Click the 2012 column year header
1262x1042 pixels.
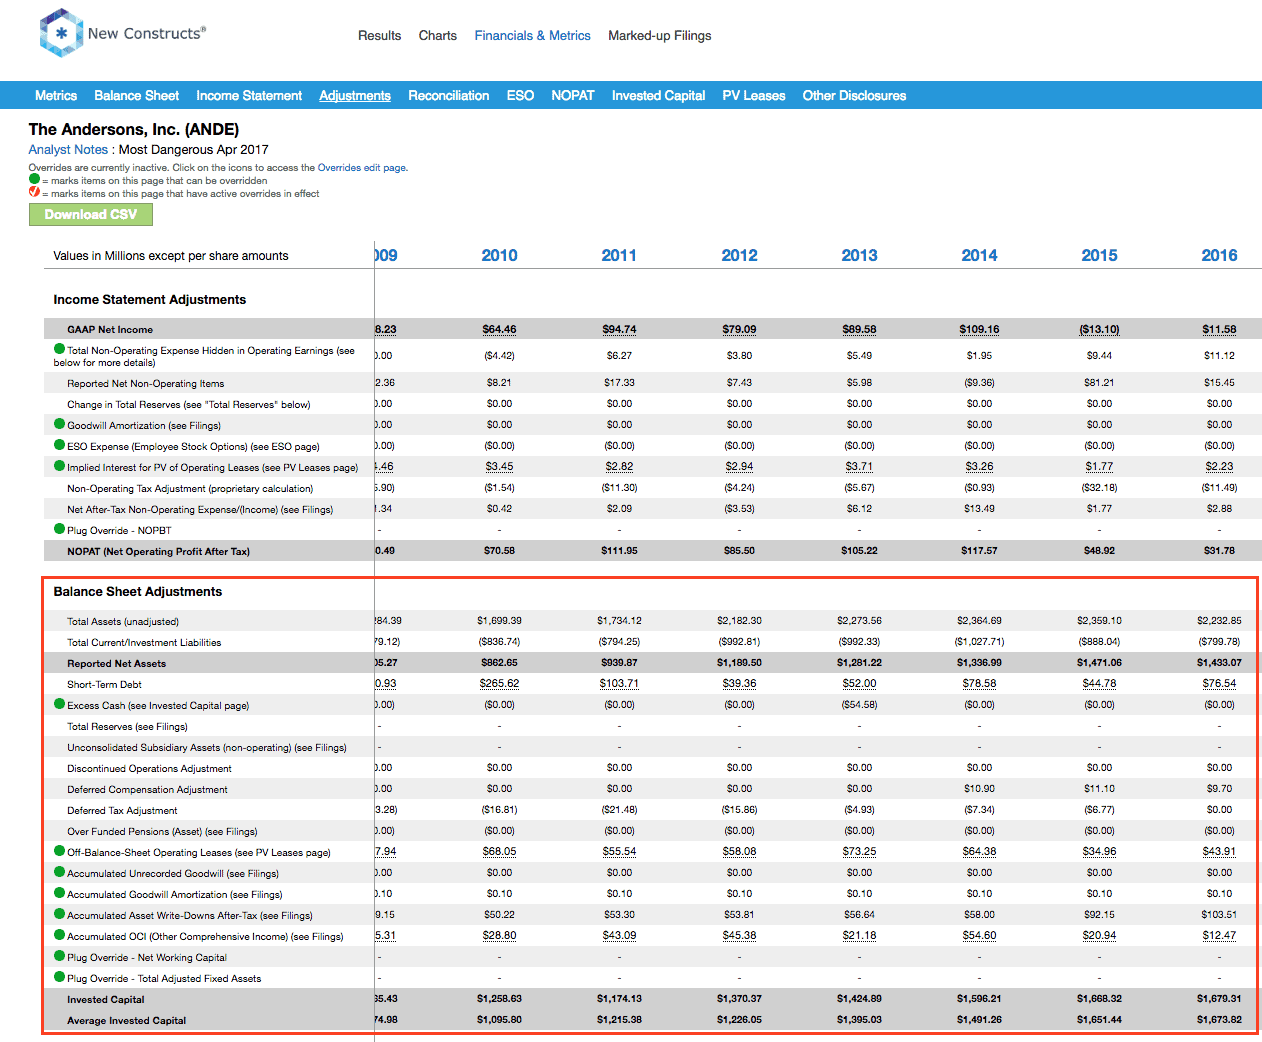pyautogui.click(x=740, y=256)
